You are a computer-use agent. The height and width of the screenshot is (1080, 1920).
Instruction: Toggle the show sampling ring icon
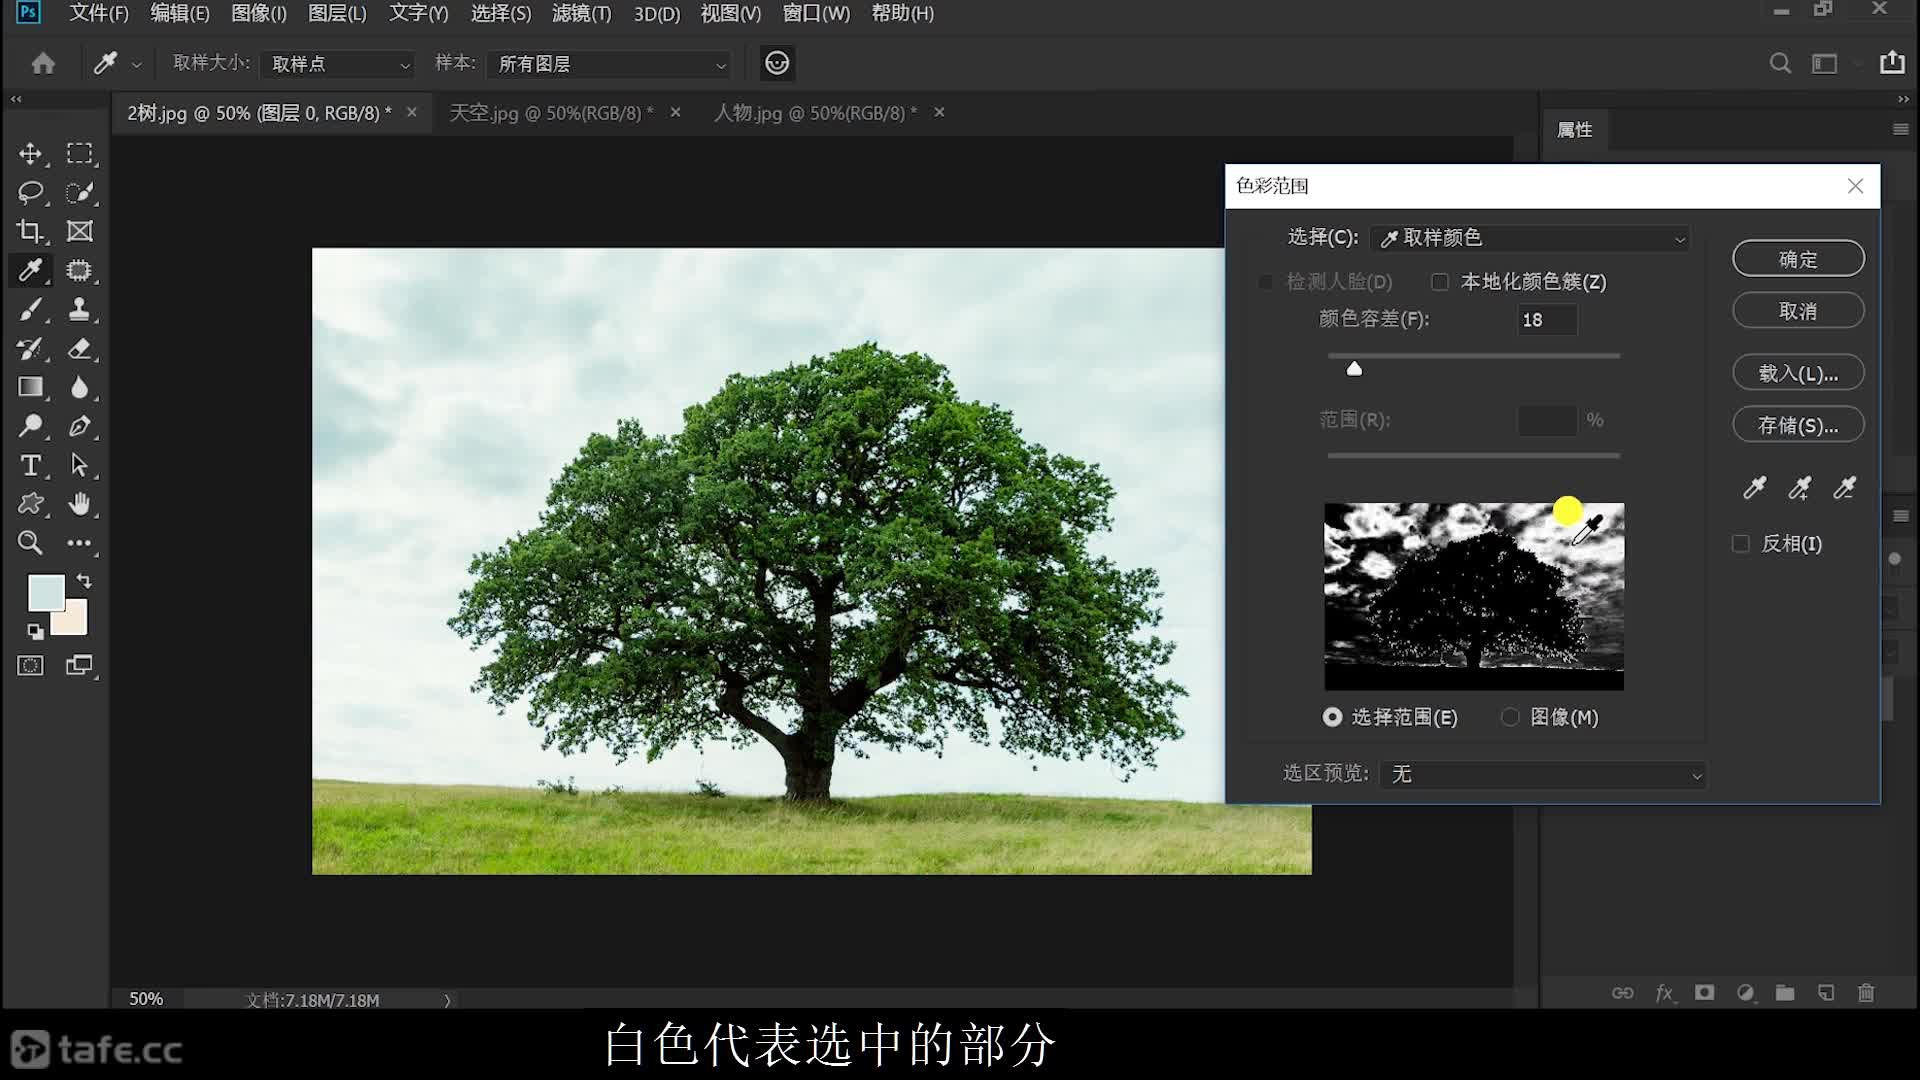[x=777, y=63]
